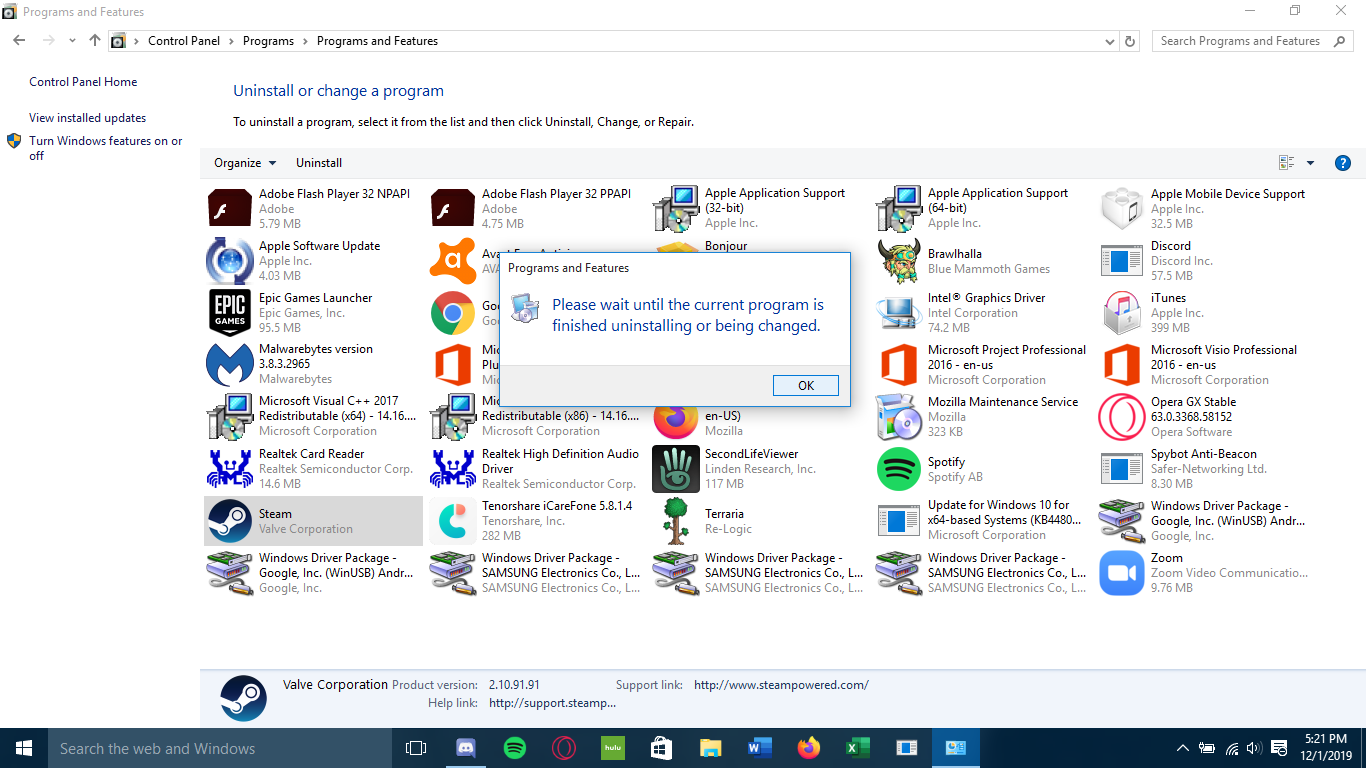The height and width of the screenshot is (768, 1366).
Task: Select the Intel Graphics Driver icon
Action: click(899, 313)
